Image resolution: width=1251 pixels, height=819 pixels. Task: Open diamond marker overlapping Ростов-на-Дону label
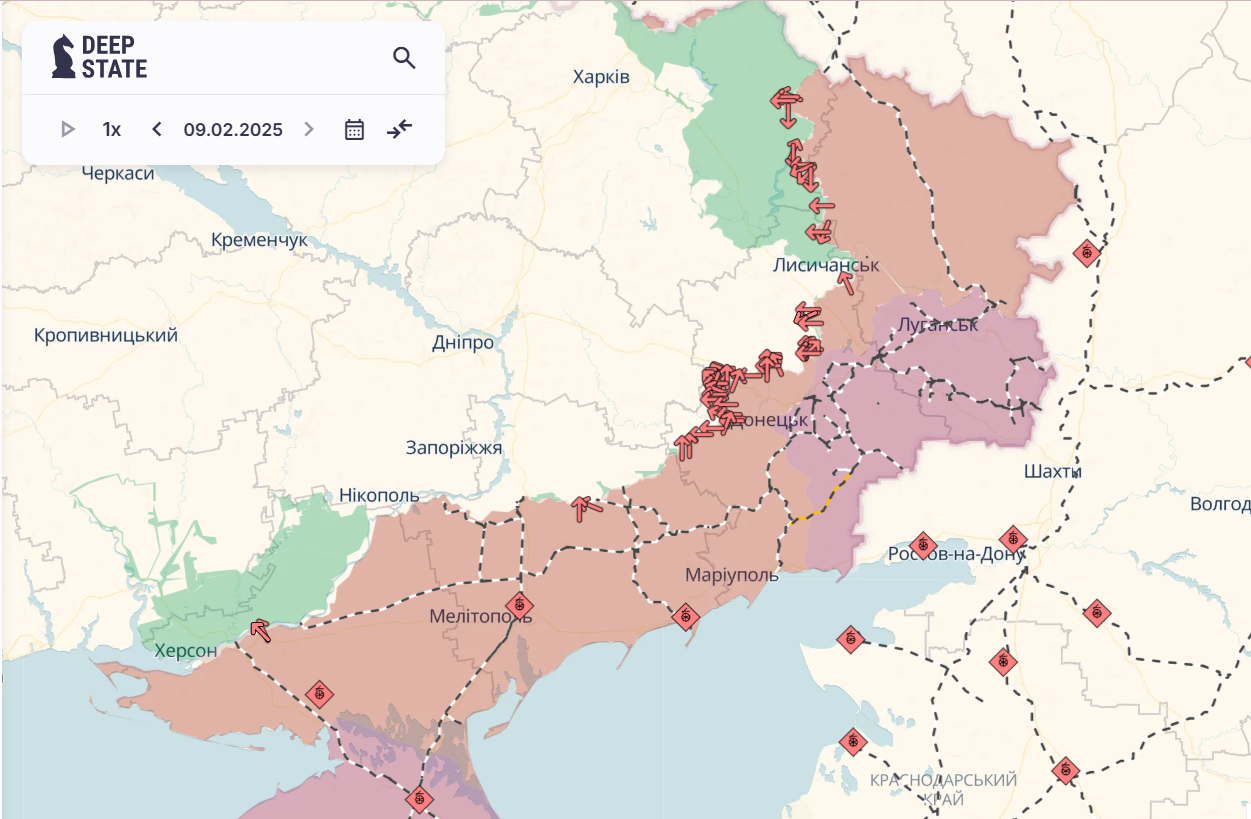tap(1013, 540)
